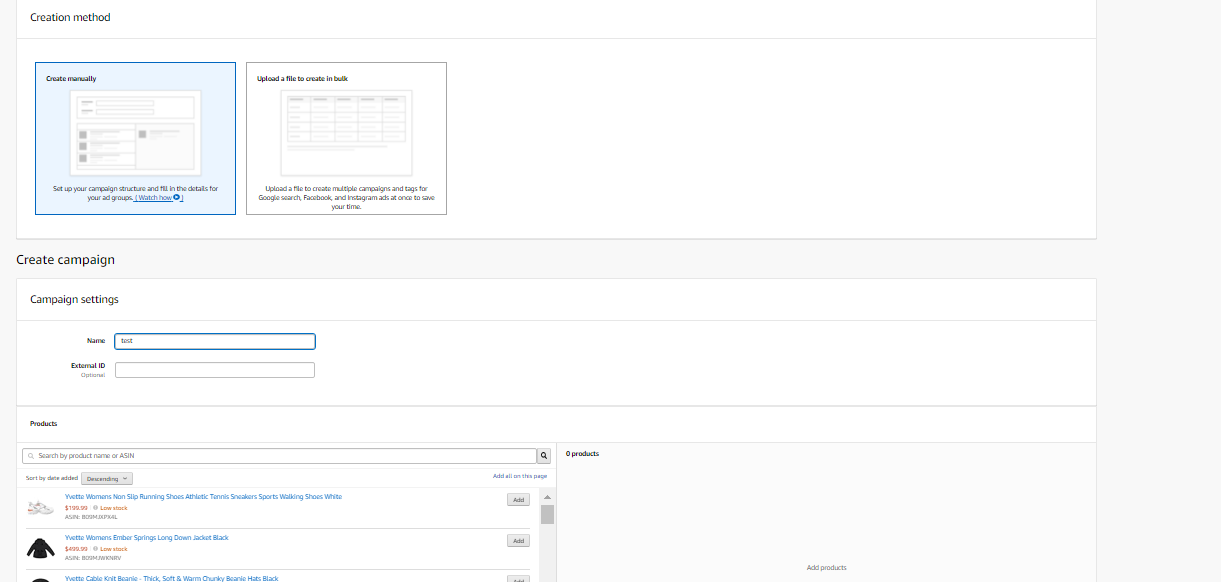Click the black down jacket thumbnail

pyautogui.click(x=40, y=547)
